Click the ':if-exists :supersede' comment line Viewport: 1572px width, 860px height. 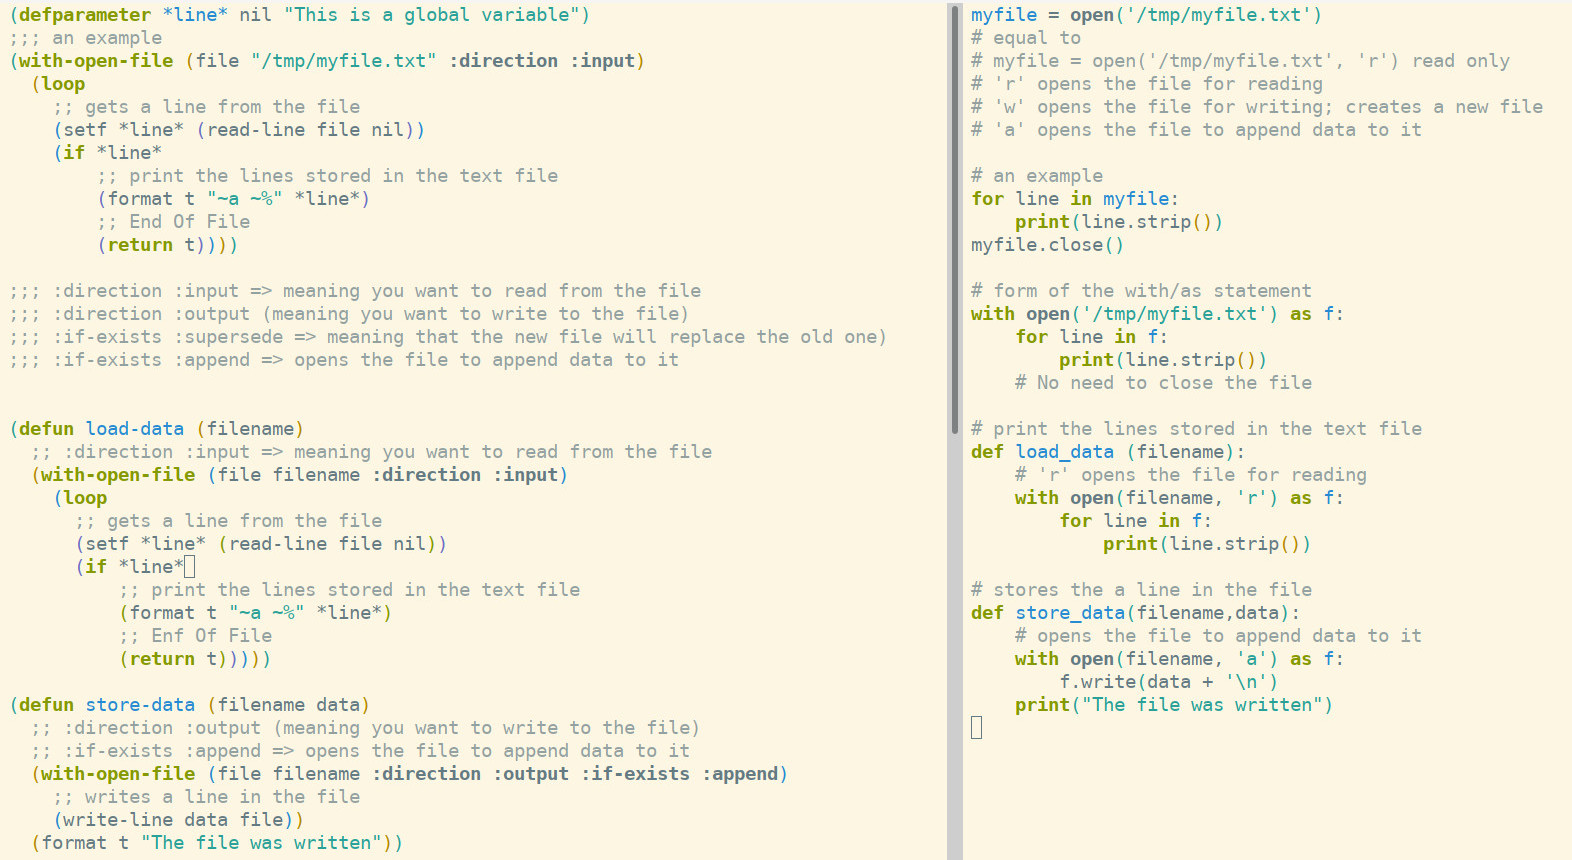coord(448,337)
